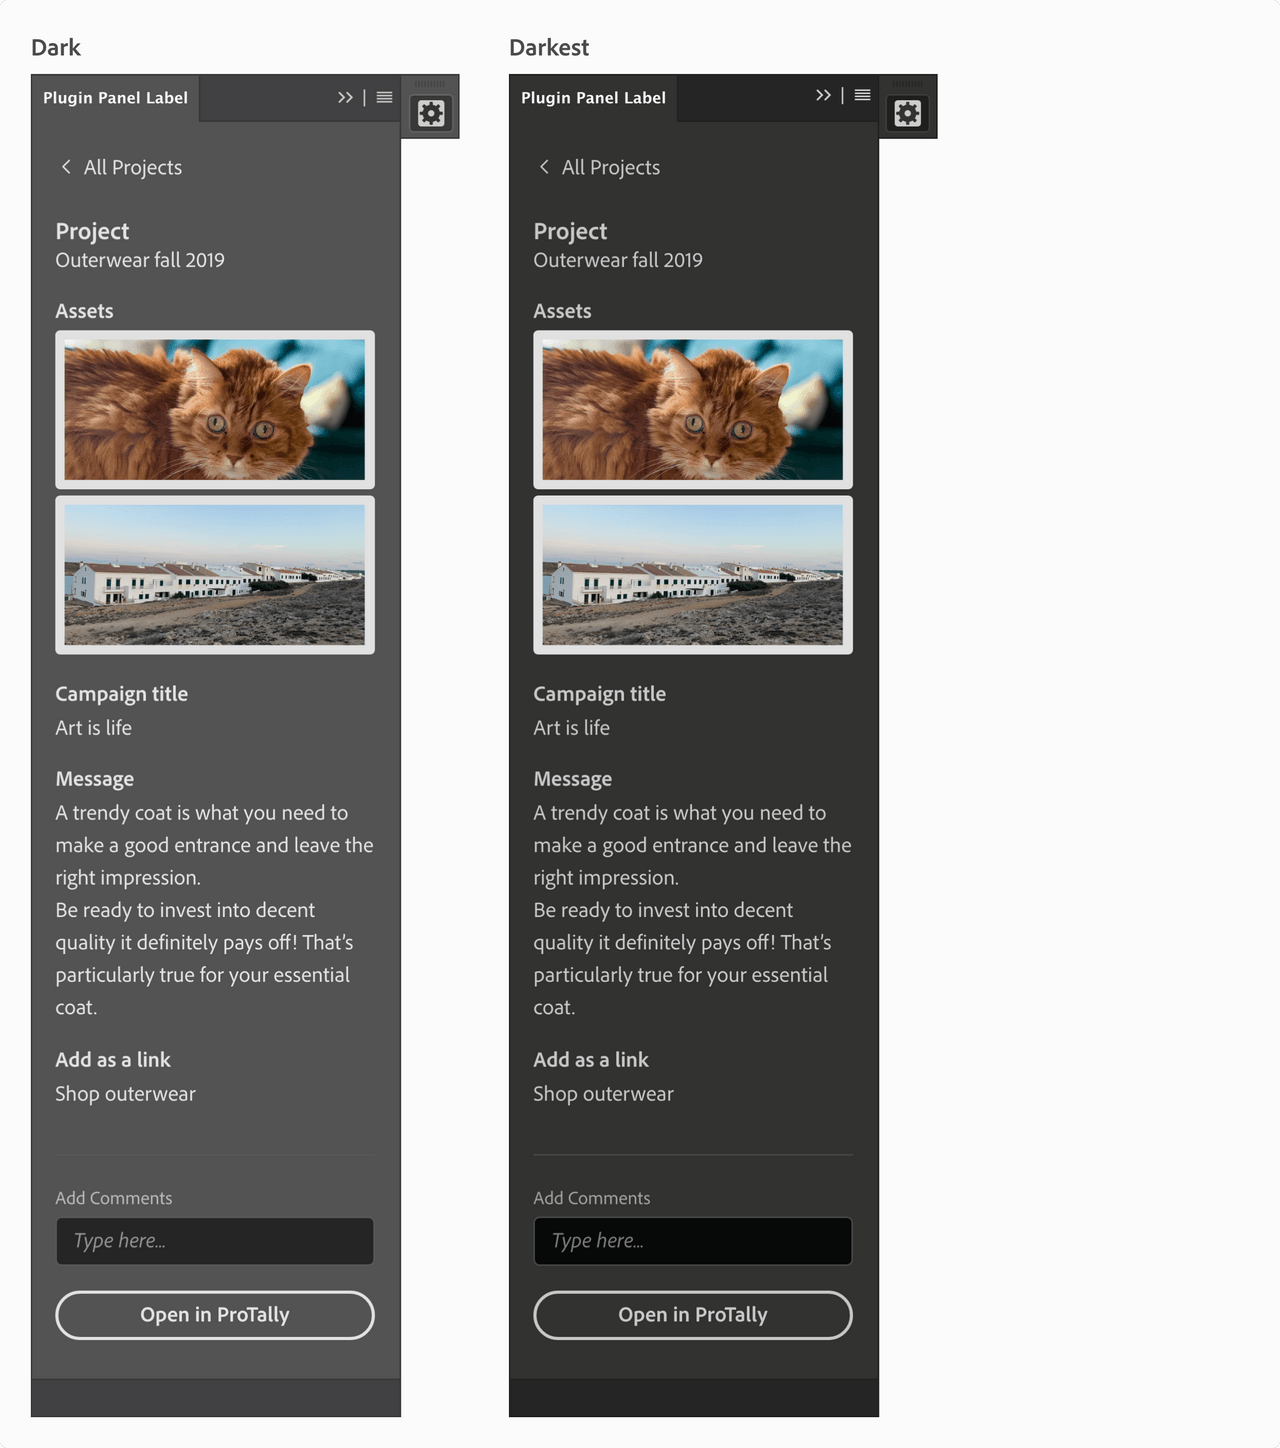
Task: Open the cat asset in the Darkest panel
Action: click(x=692, y=408)
